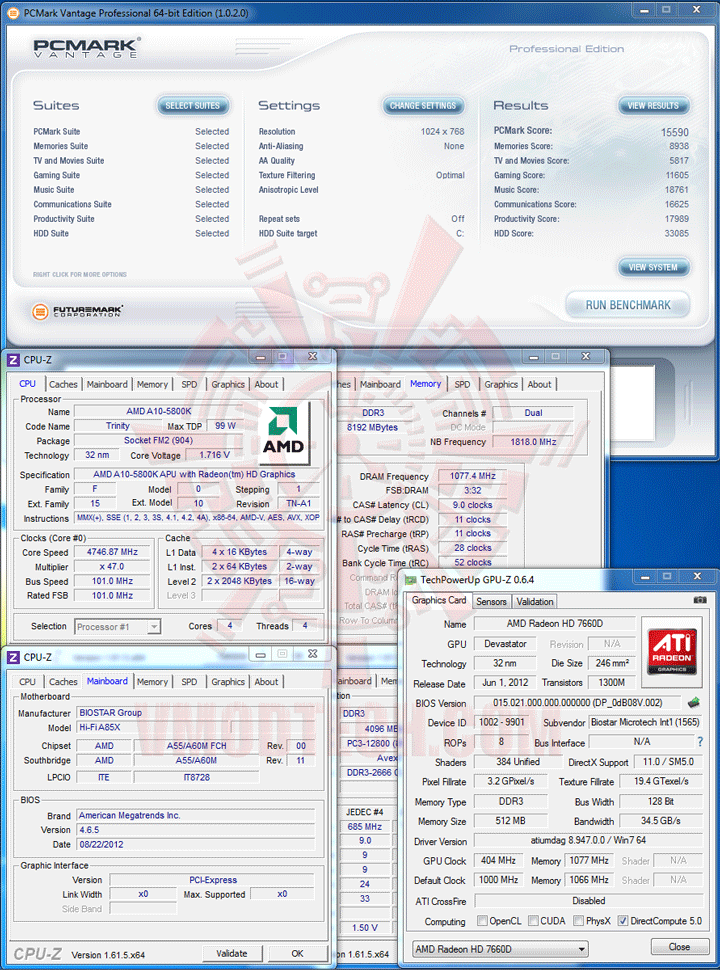Enable the CUDA checkbox

[533, 921]
